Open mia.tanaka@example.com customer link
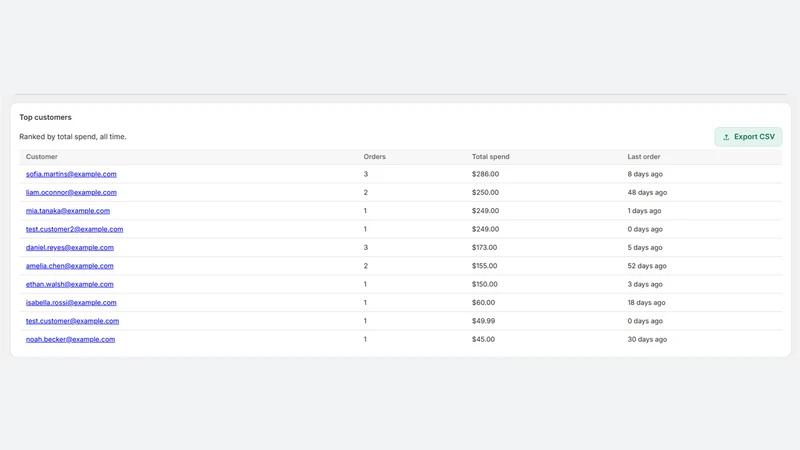 (68, 211)
